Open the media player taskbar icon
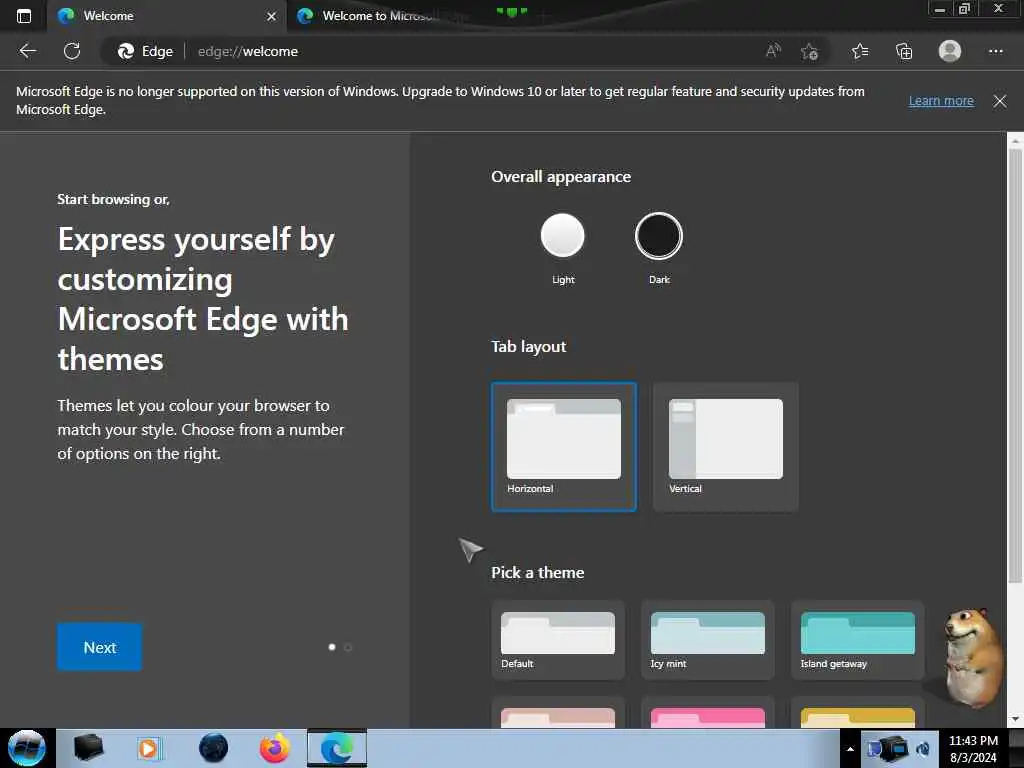1024x768 pixels. tap(148, 748)
